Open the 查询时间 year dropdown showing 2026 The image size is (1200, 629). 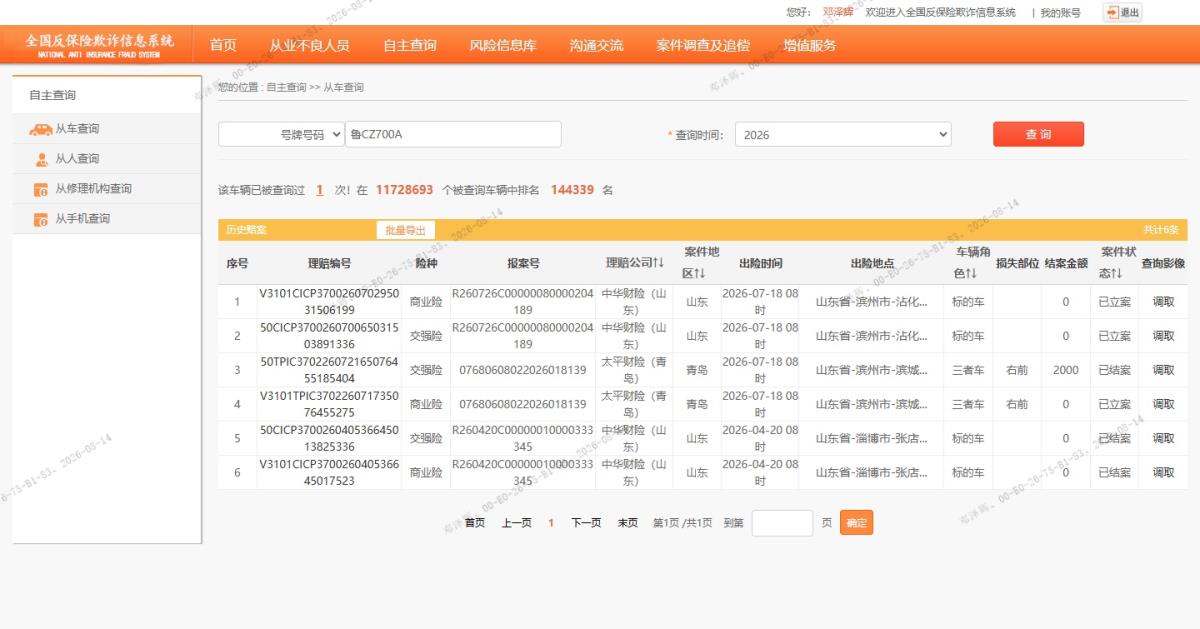[x=843, y=134]
